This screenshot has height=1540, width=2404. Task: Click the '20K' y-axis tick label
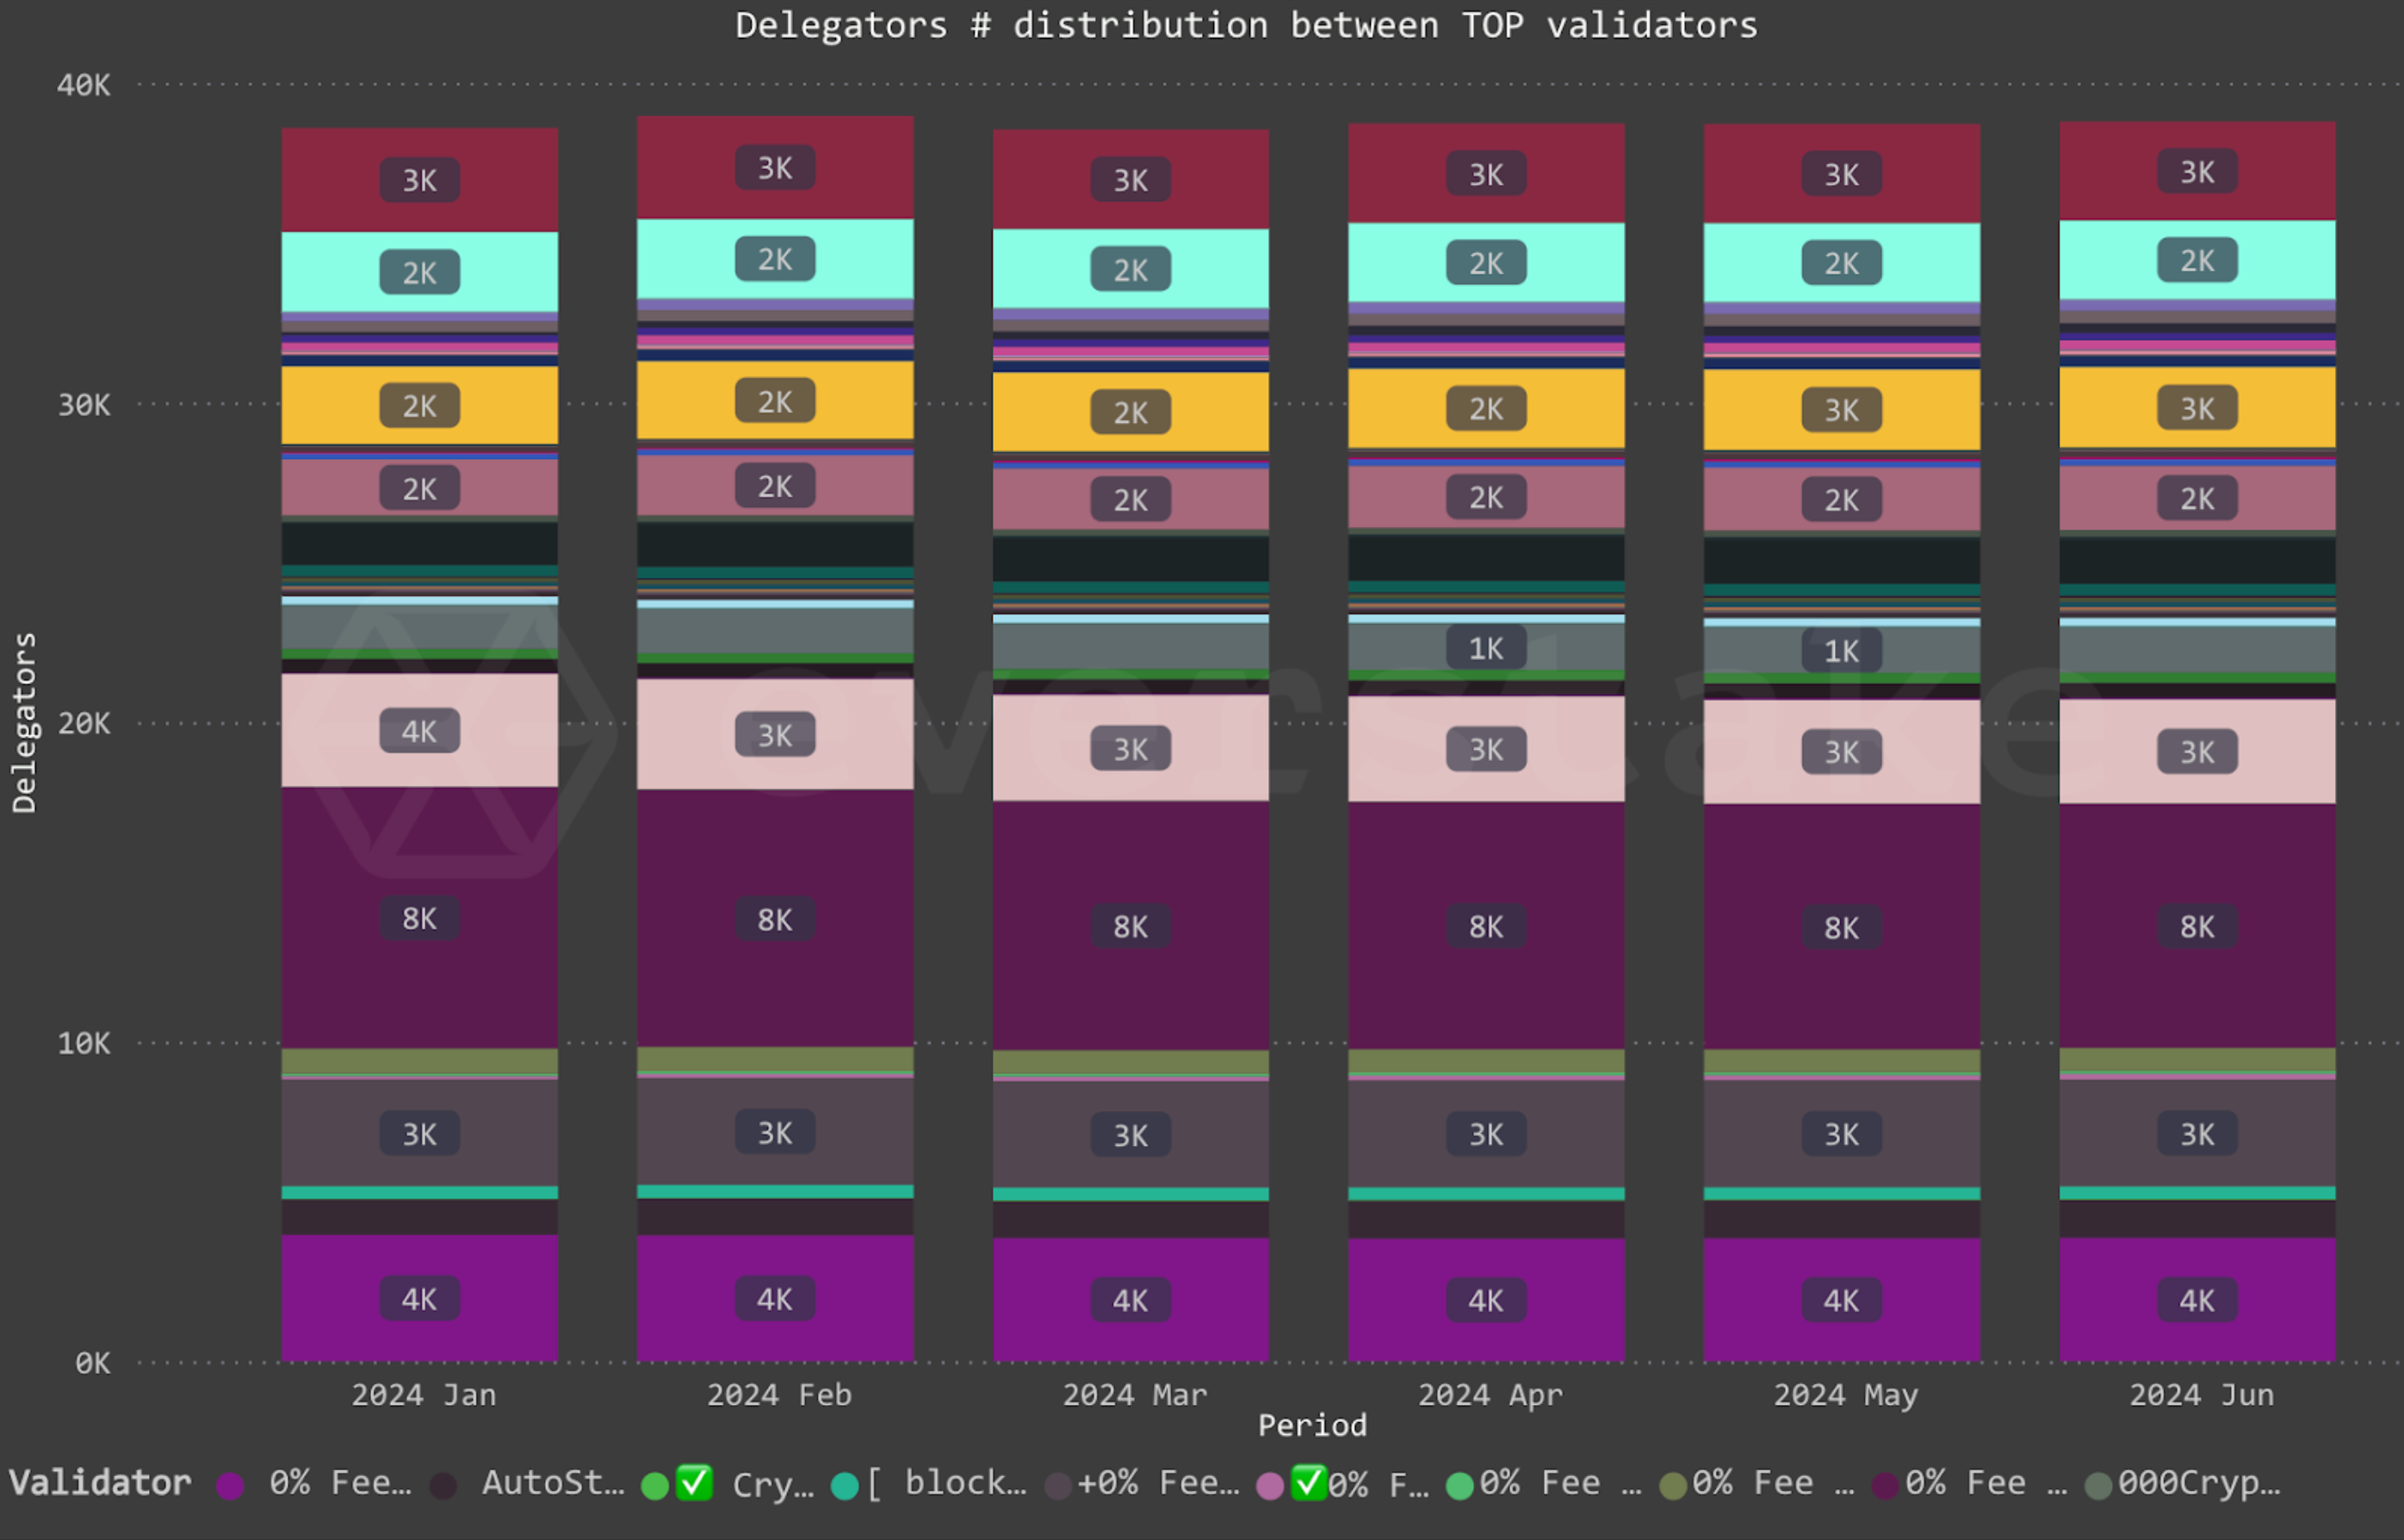click(84, 723)
